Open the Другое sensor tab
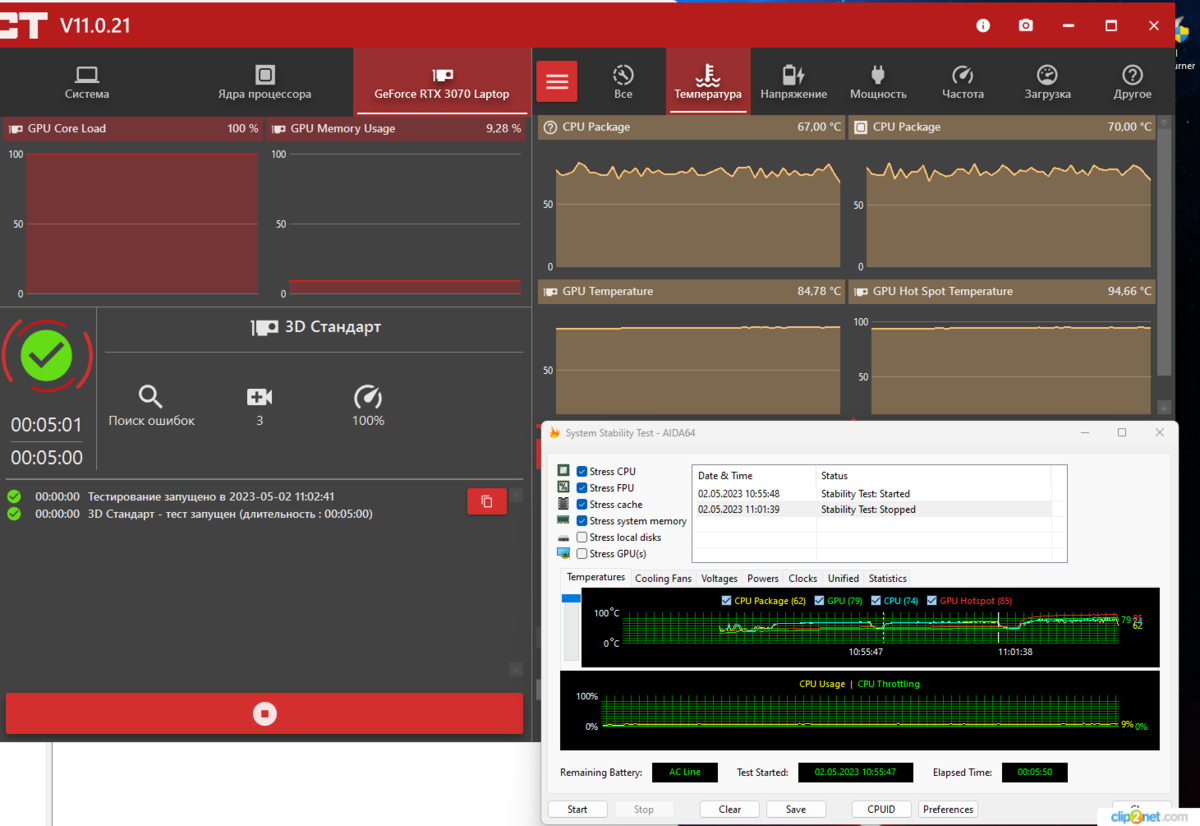Screen dimensions: 1200x826 click(x=1132, y=82)
